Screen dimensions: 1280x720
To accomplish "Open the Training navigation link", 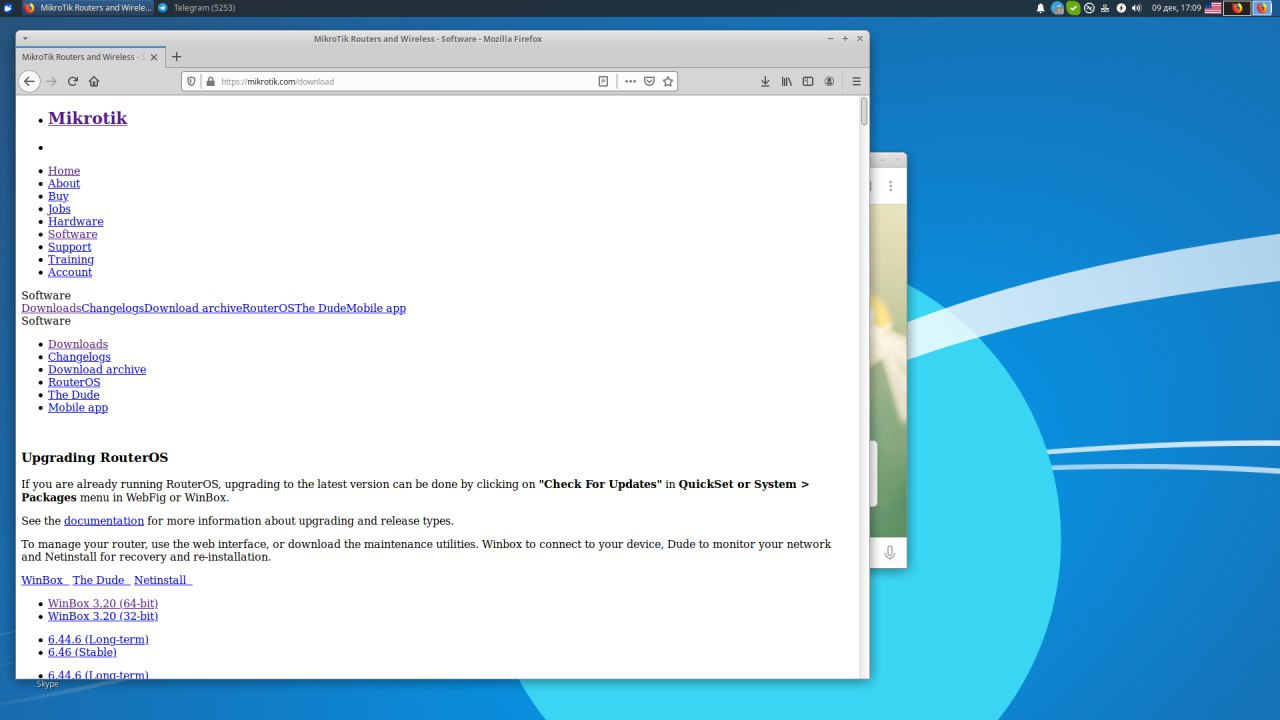I will 71,259.
